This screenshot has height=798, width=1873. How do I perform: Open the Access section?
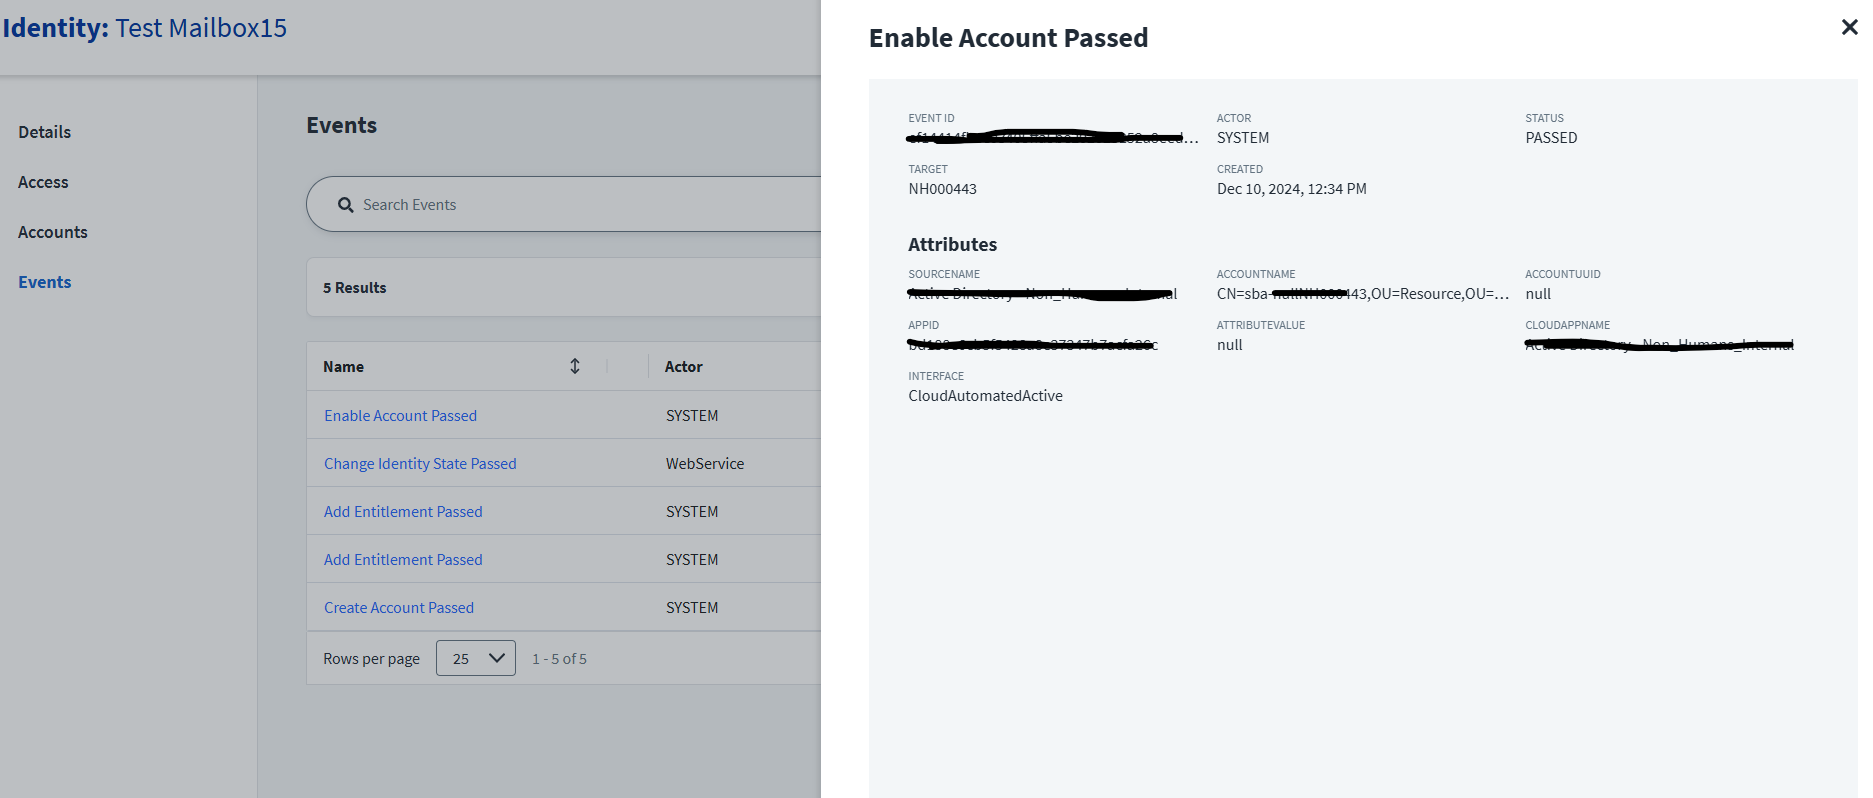[43, 182]
